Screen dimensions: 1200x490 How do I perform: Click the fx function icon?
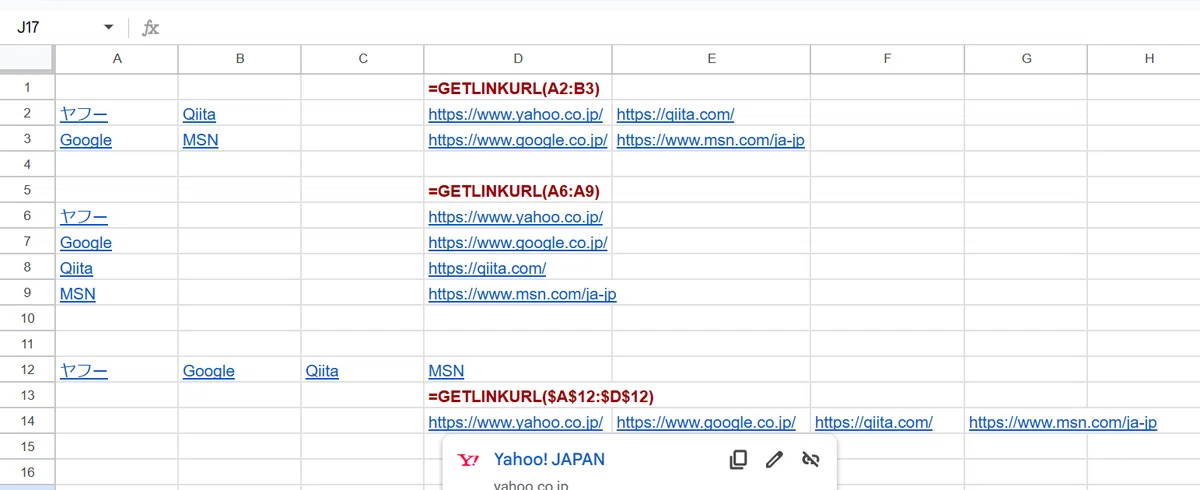point(150,28)
